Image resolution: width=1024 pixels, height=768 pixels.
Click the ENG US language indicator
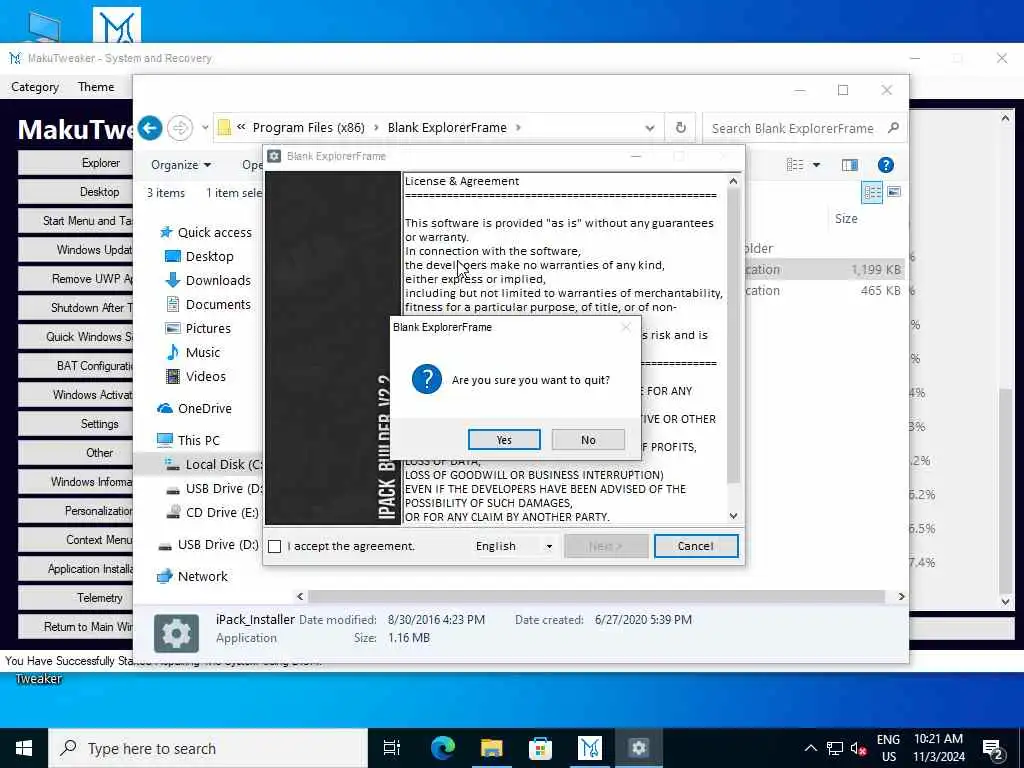[x=888, y=748]
